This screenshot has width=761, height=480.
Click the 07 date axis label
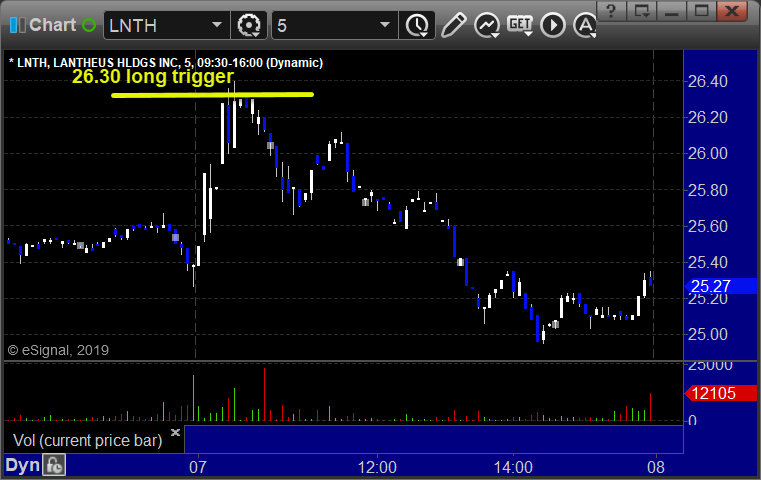pyautogui.click(x=198, y=467)
